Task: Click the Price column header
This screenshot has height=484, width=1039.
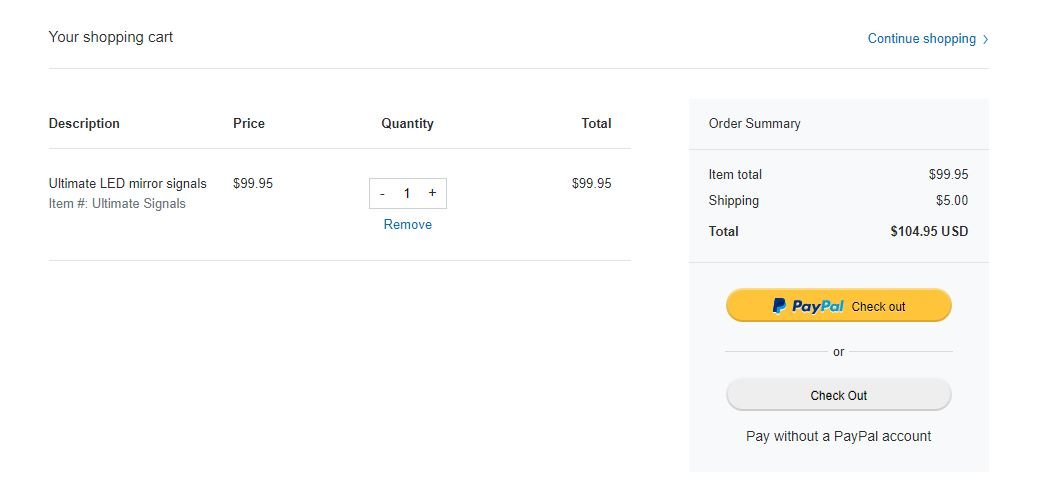Action: [x=249, y=123]
